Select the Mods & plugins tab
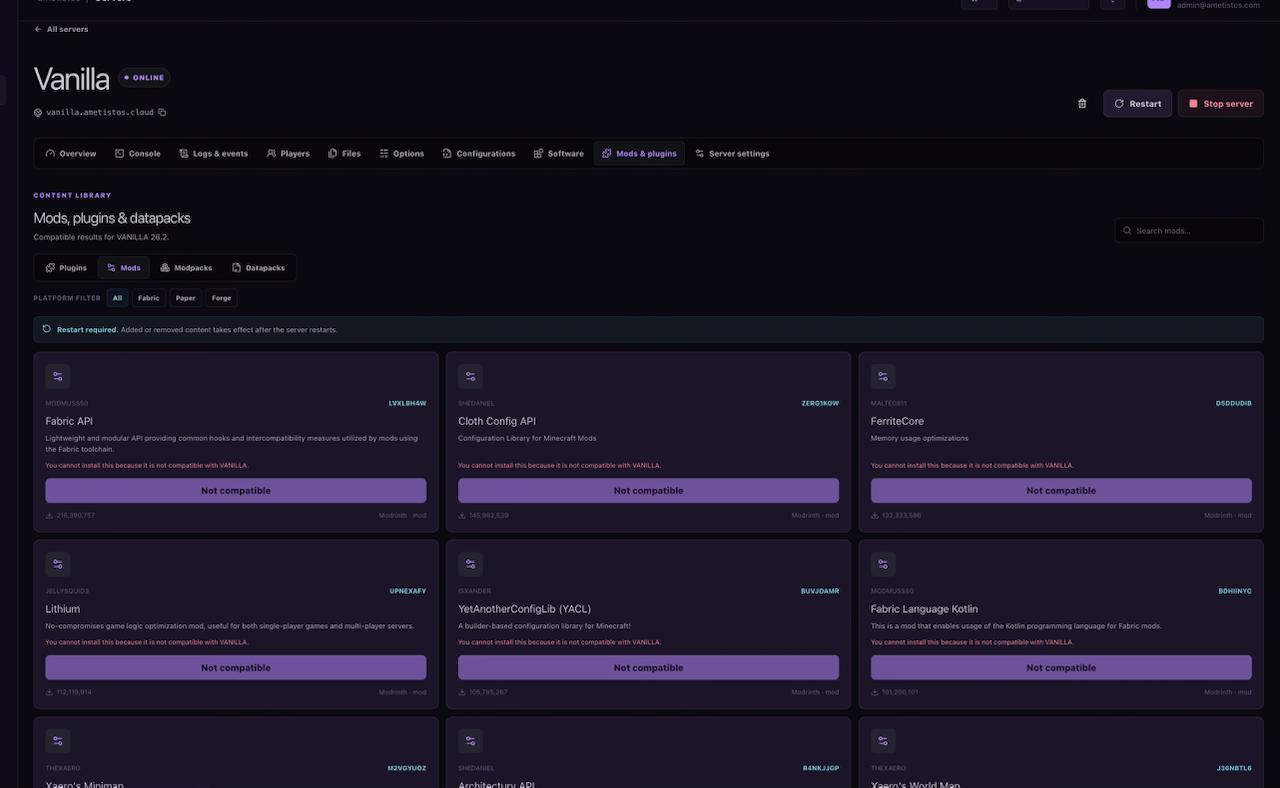Viewport: 1280px width, 788px height. tap(639, 153)
